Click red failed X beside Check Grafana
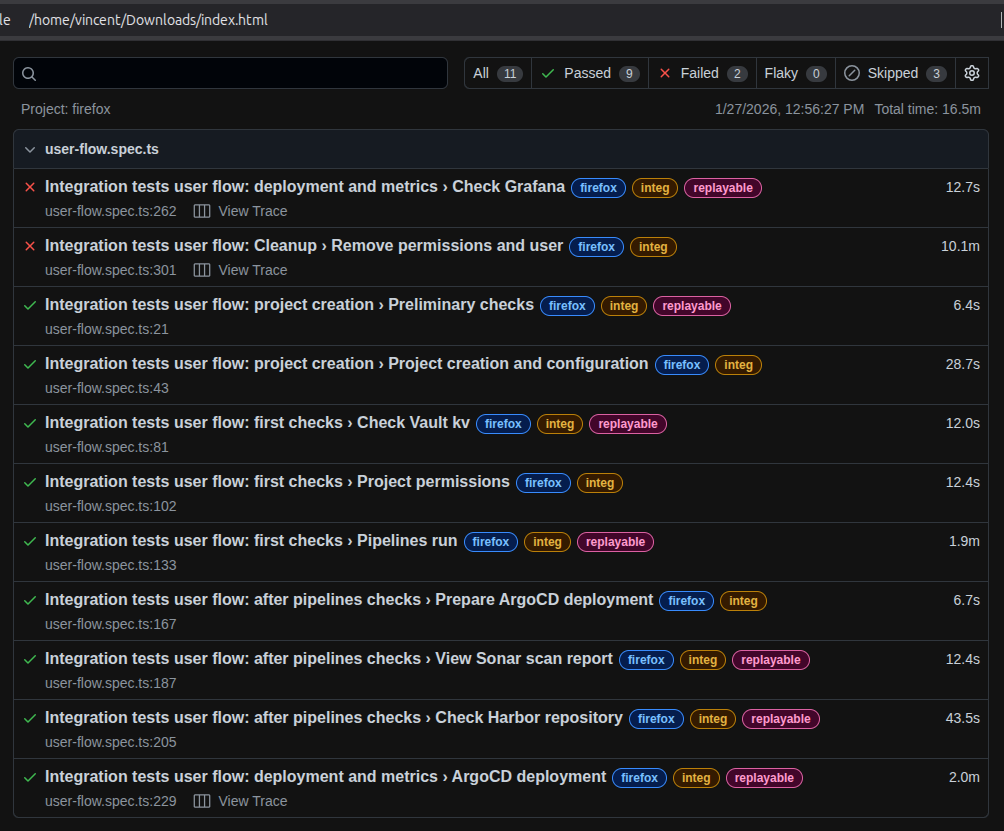 point(30,187)
